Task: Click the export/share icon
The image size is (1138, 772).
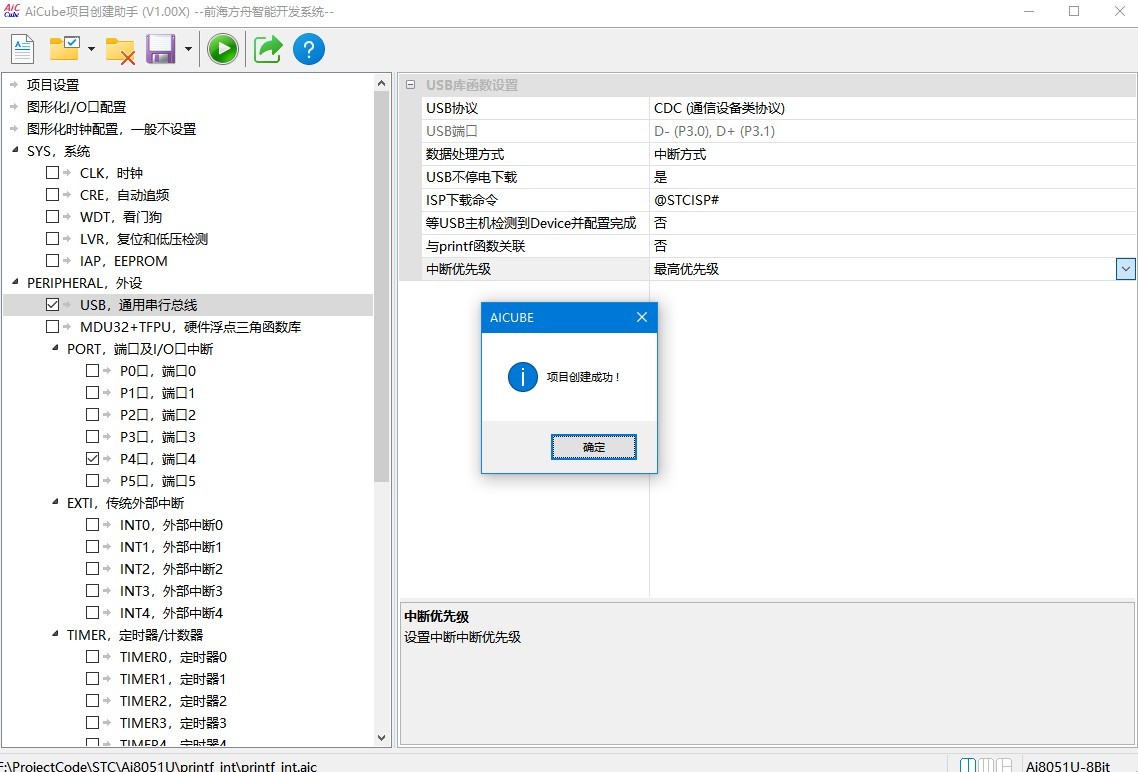Action: click(265, 48)
